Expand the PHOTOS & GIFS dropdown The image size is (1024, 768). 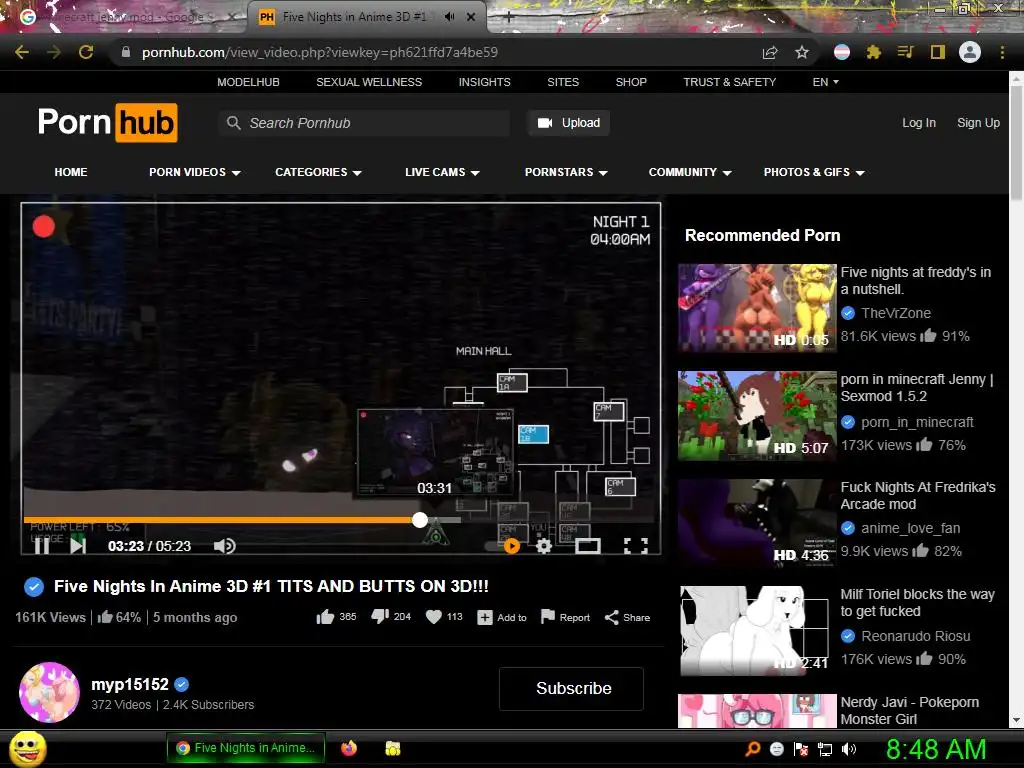click(x=814, y=172)
